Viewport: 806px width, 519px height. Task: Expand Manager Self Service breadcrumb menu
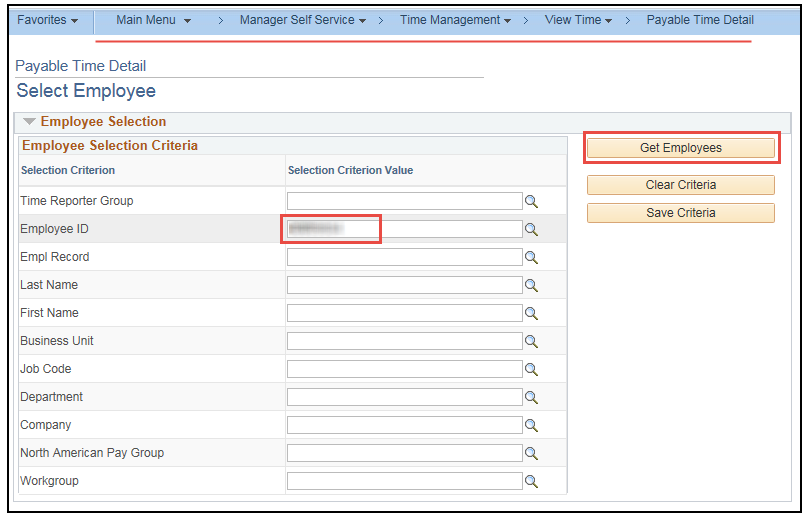303,20
